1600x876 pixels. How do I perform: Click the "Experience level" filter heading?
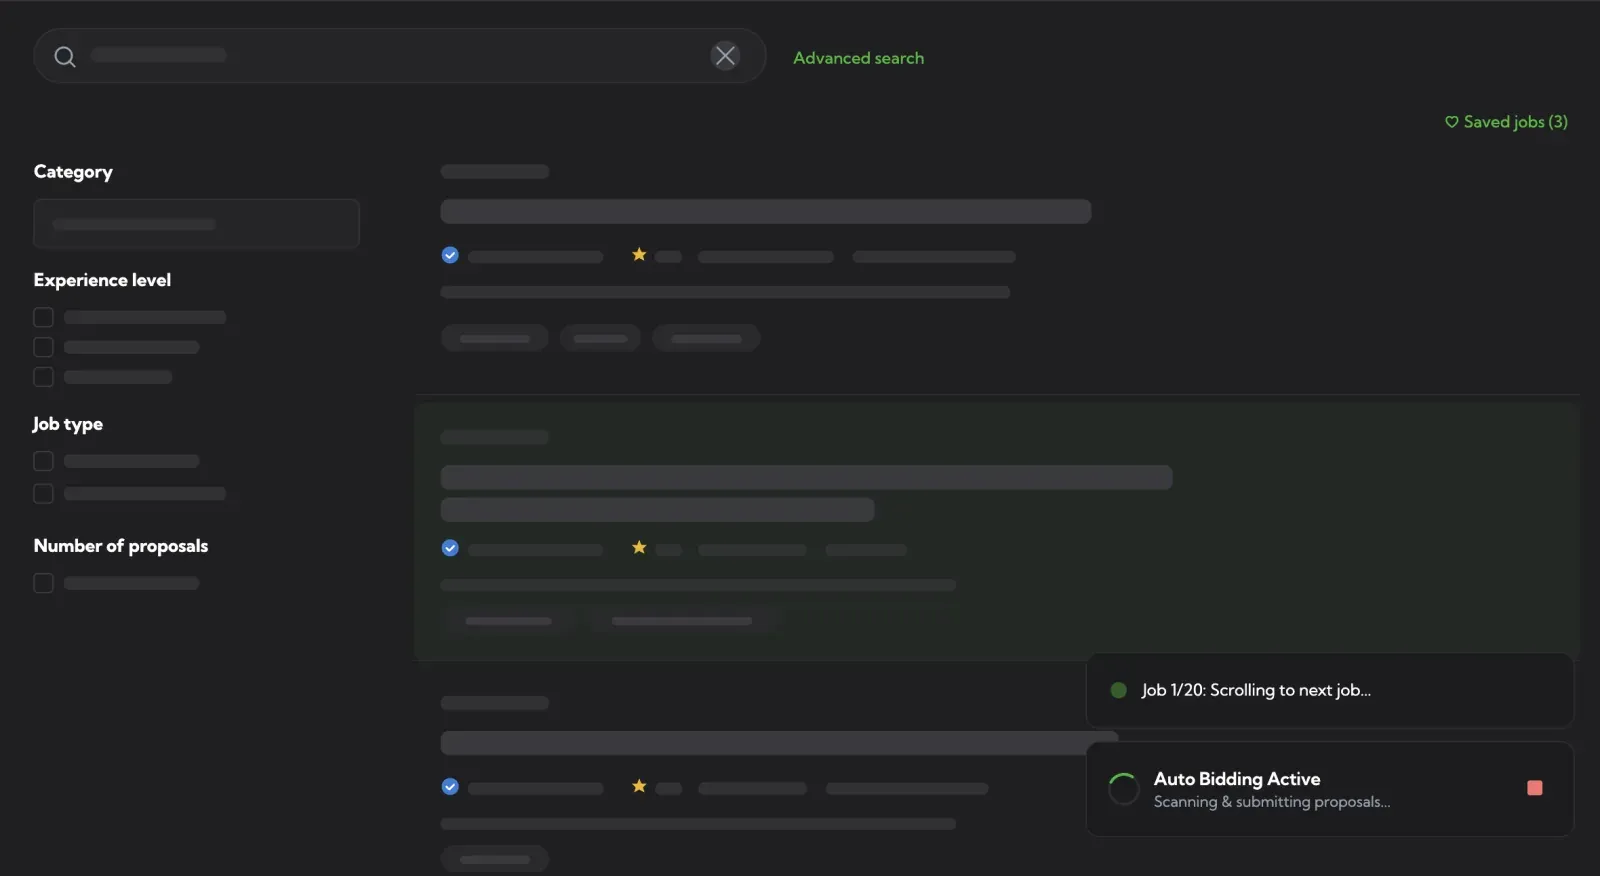pyautogui.click(x=102, y=280)
